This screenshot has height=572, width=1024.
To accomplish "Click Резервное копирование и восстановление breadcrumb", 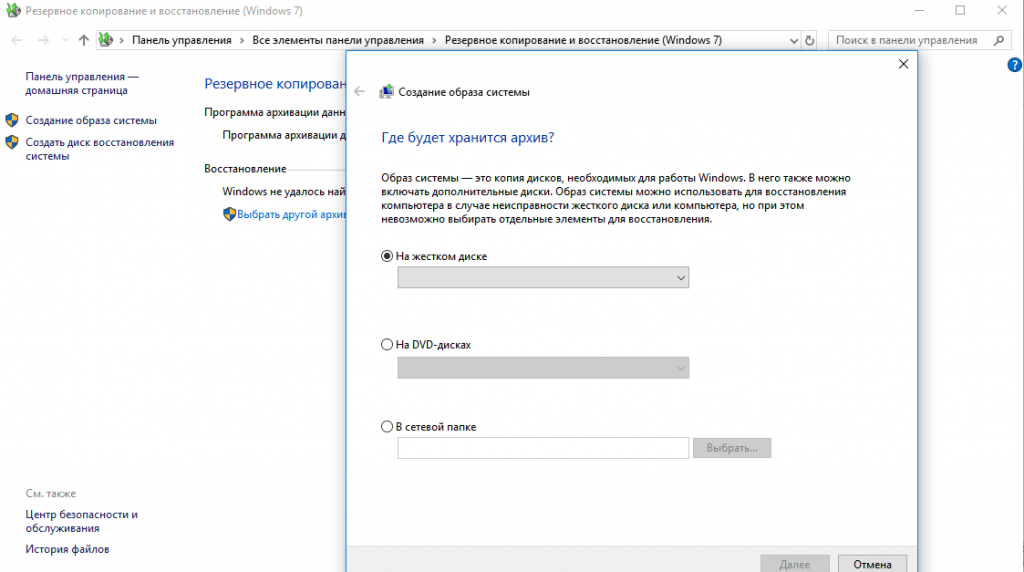I will 583,40.
